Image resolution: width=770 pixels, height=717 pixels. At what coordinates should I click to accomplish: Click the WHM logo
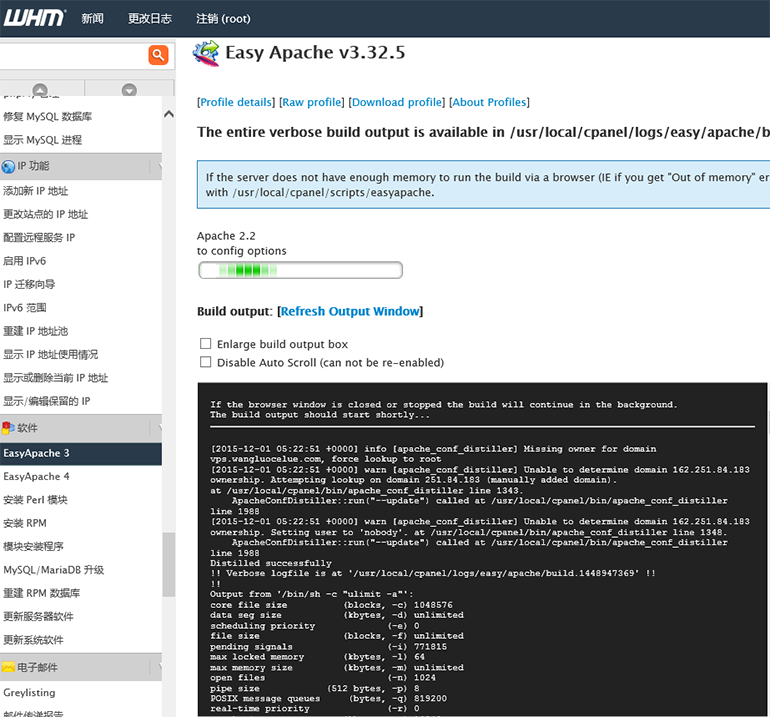[34, 18]
